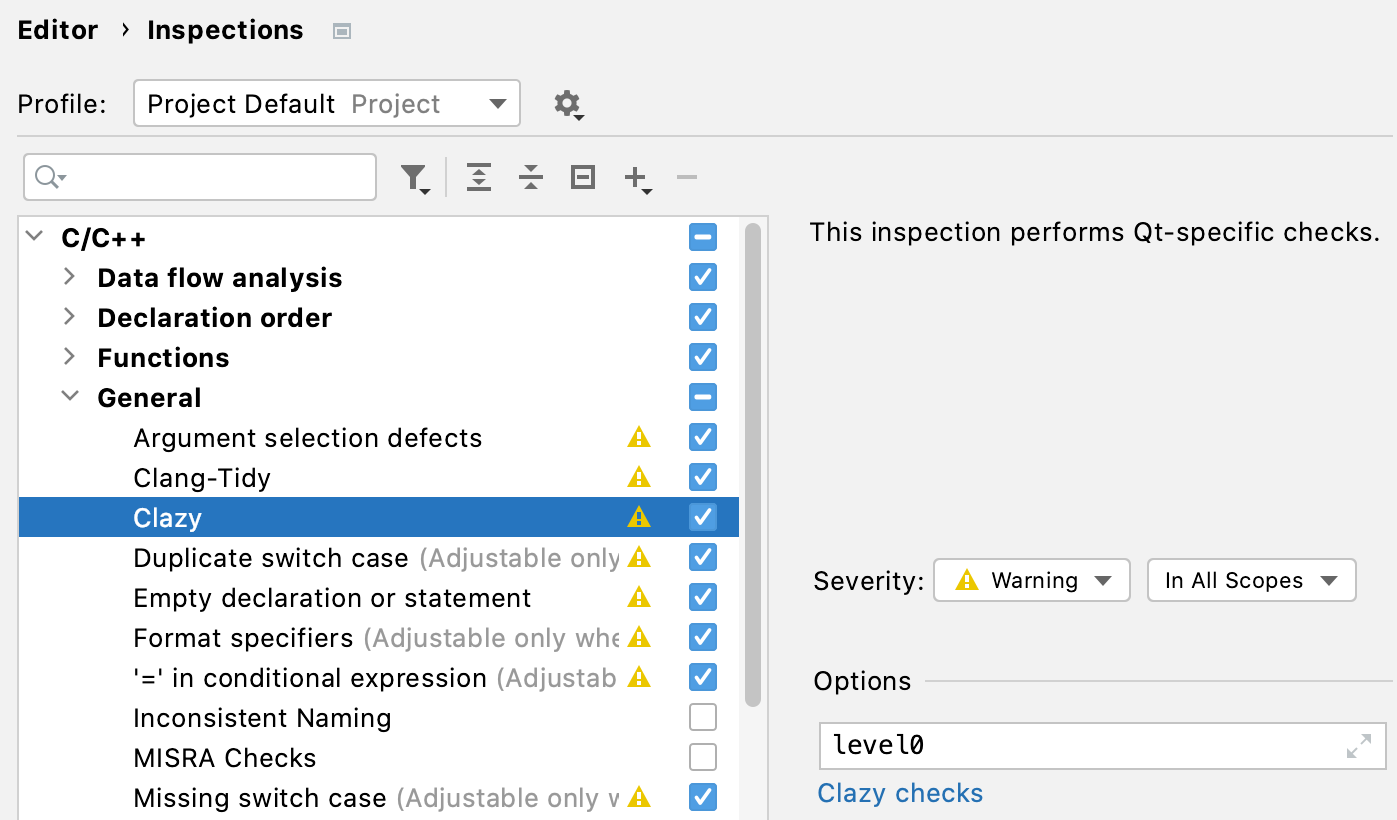Click the small icon next to Inspections title
This screenshot has width=1397, height=820.
[x=342, y=31]
